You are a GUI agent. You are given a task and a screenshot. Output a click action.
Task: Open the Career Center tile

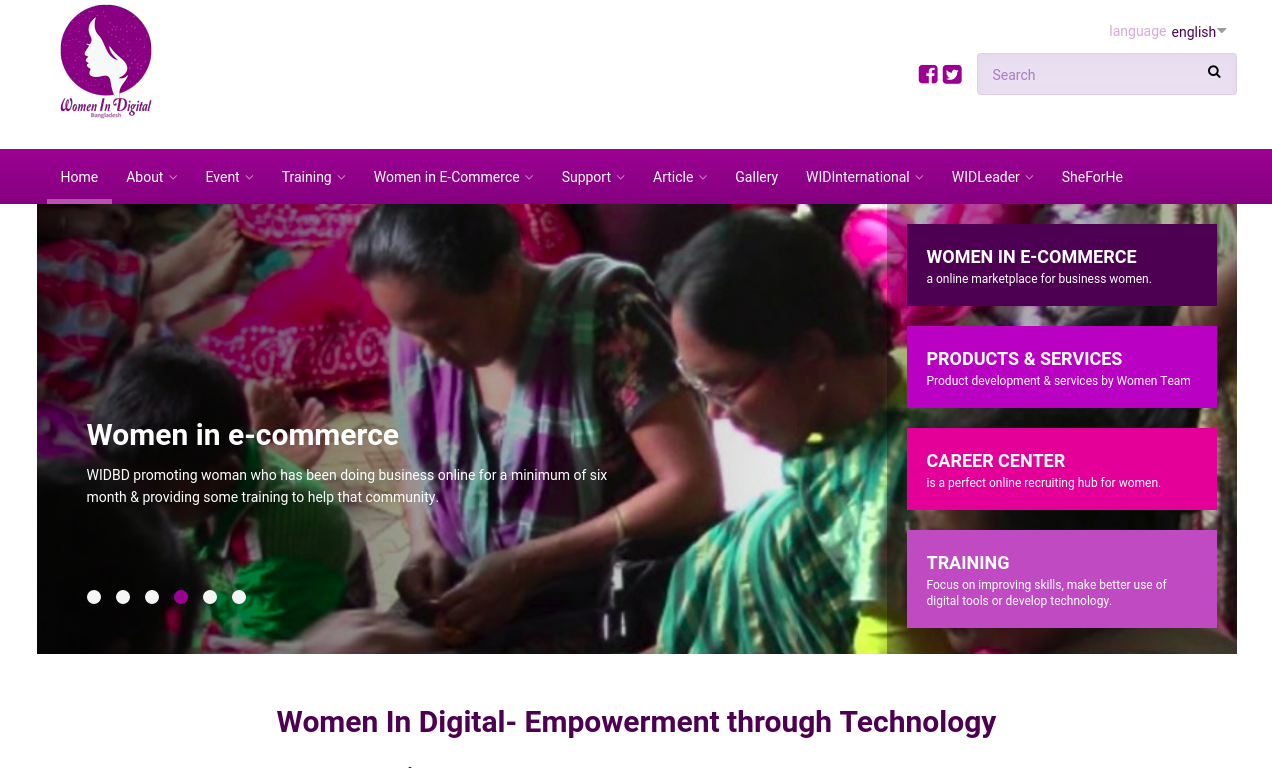click(x=1062, y=469)
